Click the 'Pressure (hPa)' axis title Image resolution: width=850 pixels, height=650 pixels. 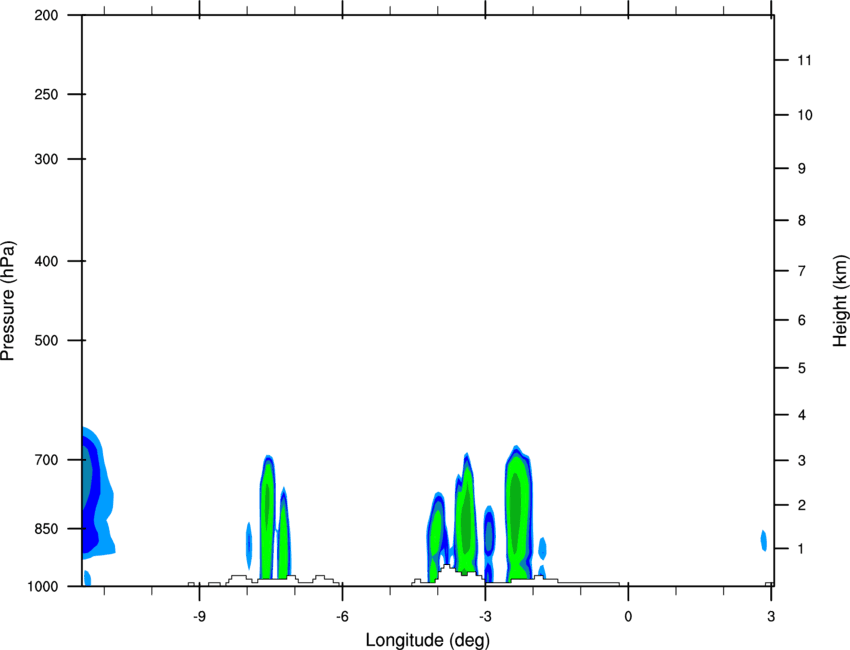click(x=8, y=301)
